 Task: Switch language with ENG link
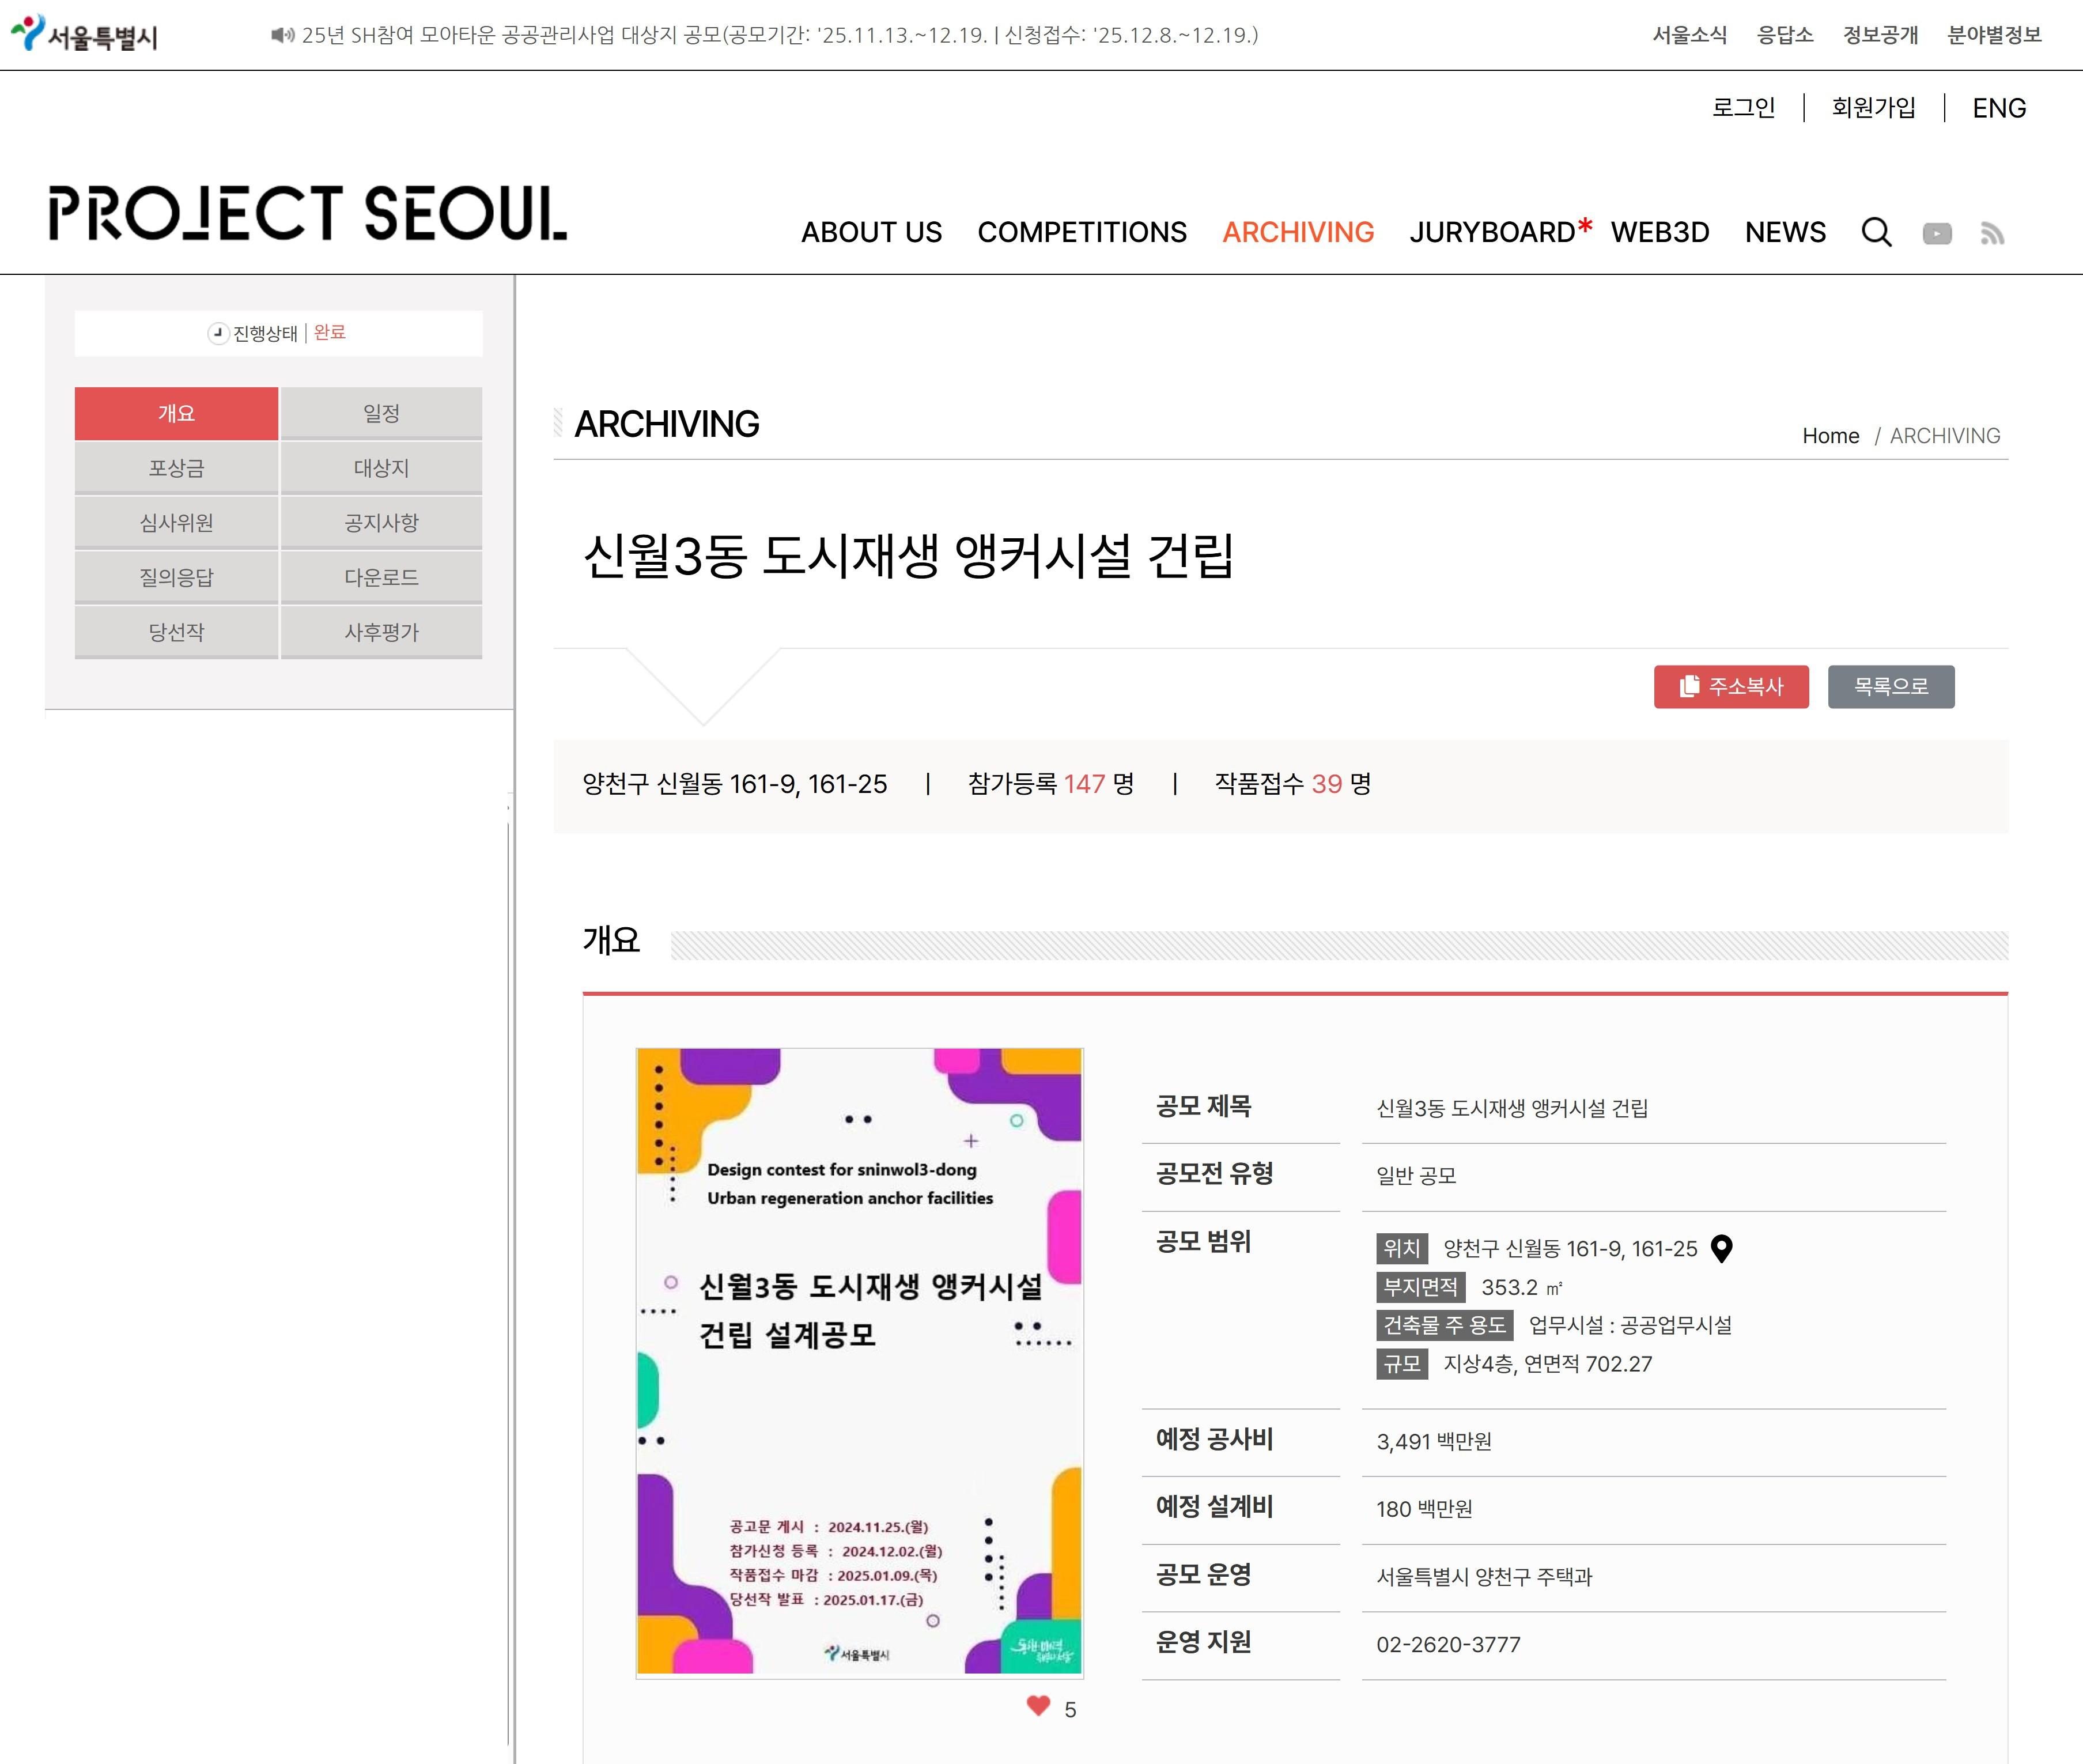point(1998,108)
